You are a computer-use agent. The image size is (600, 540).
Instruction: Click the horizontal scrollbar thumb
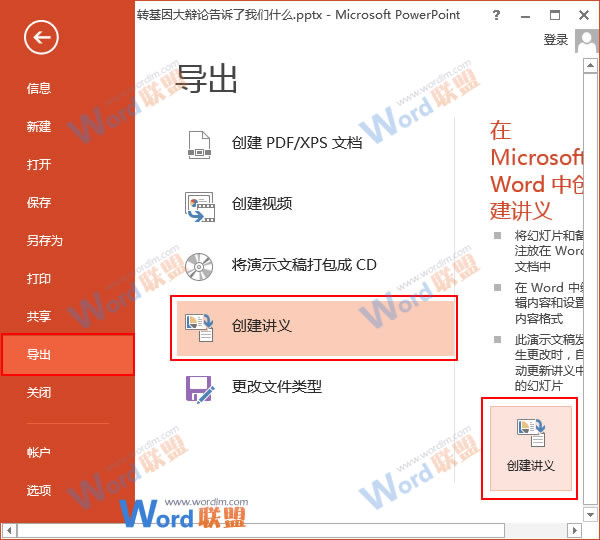click(x=261, y=531)
